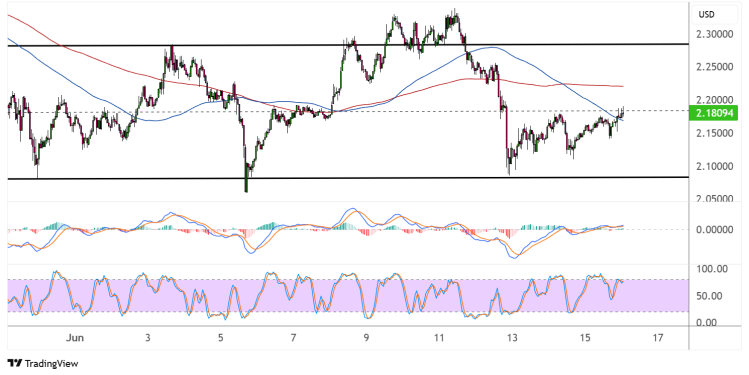This screenshot has height=375, width=749.
Task: Click the date label 13 on time axis
Action: click(x=512, y=338)
